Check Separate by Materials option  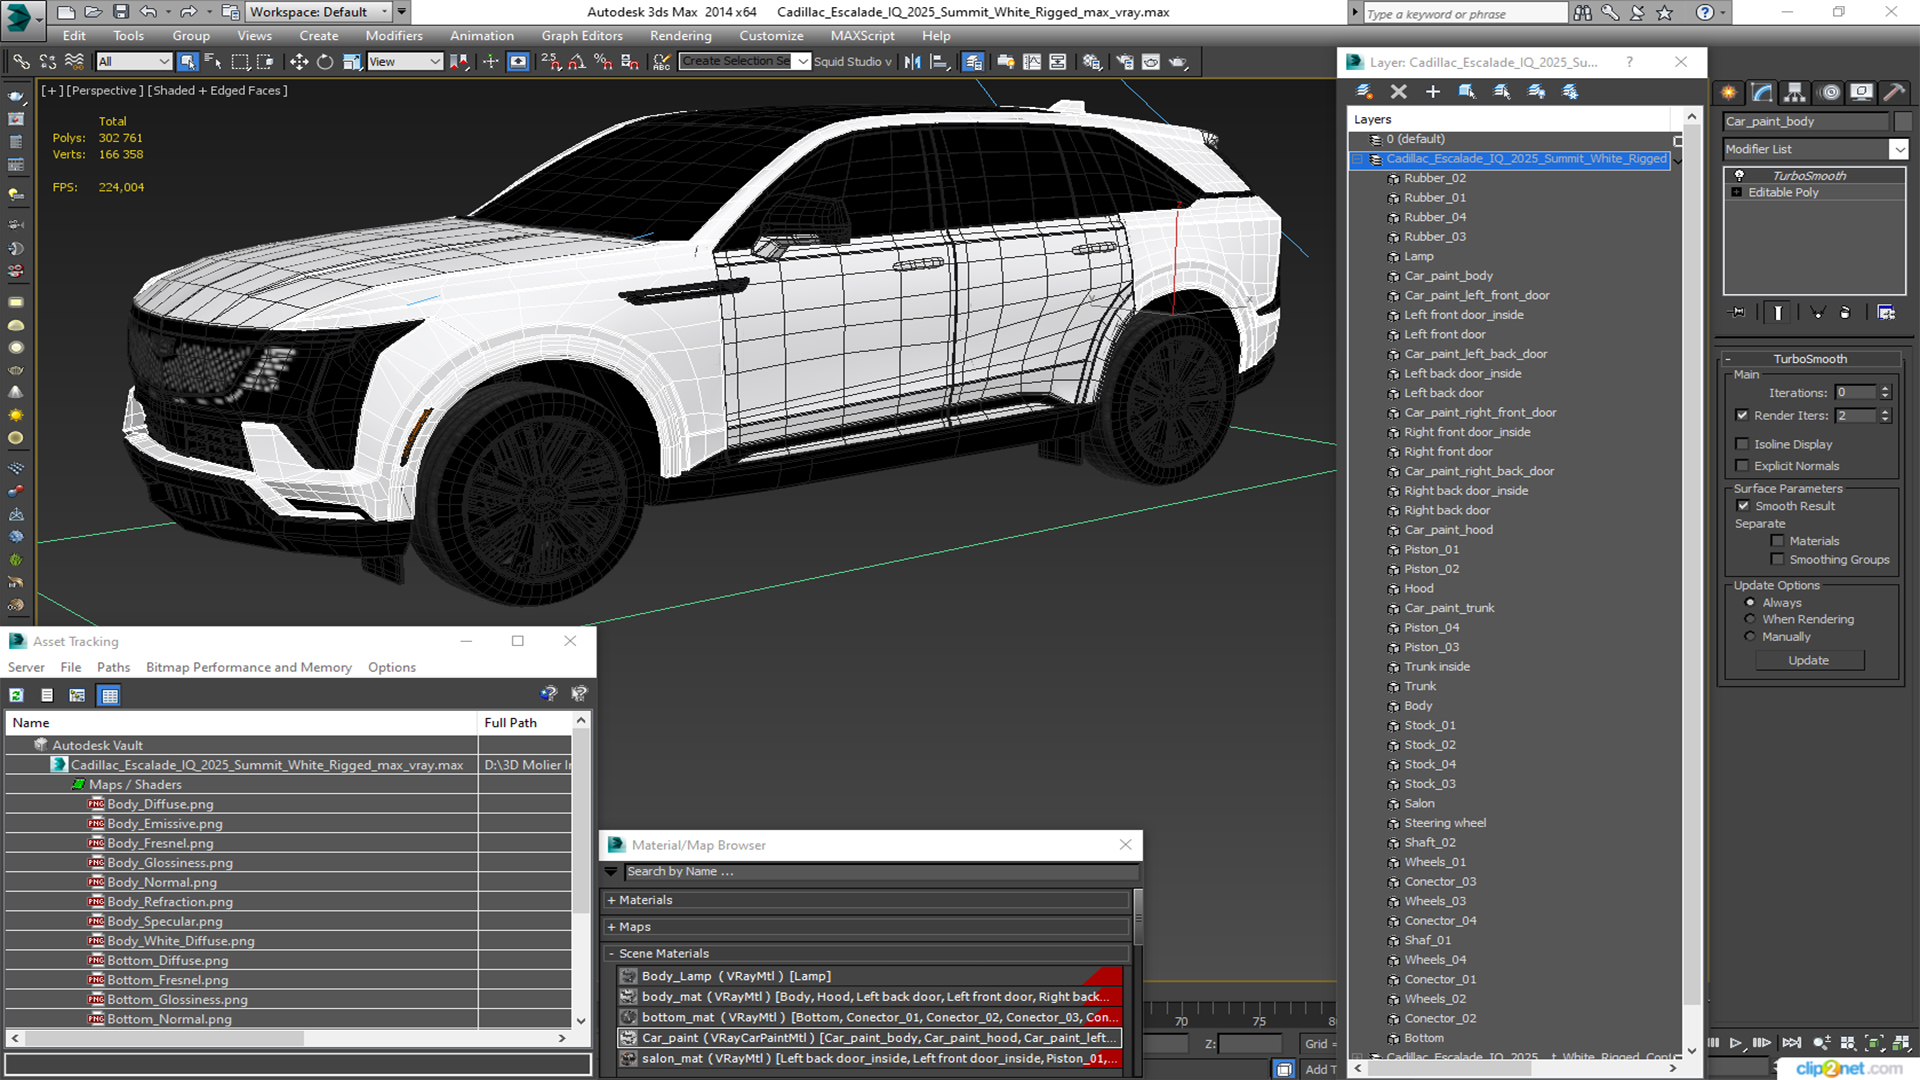point(1777,541)
